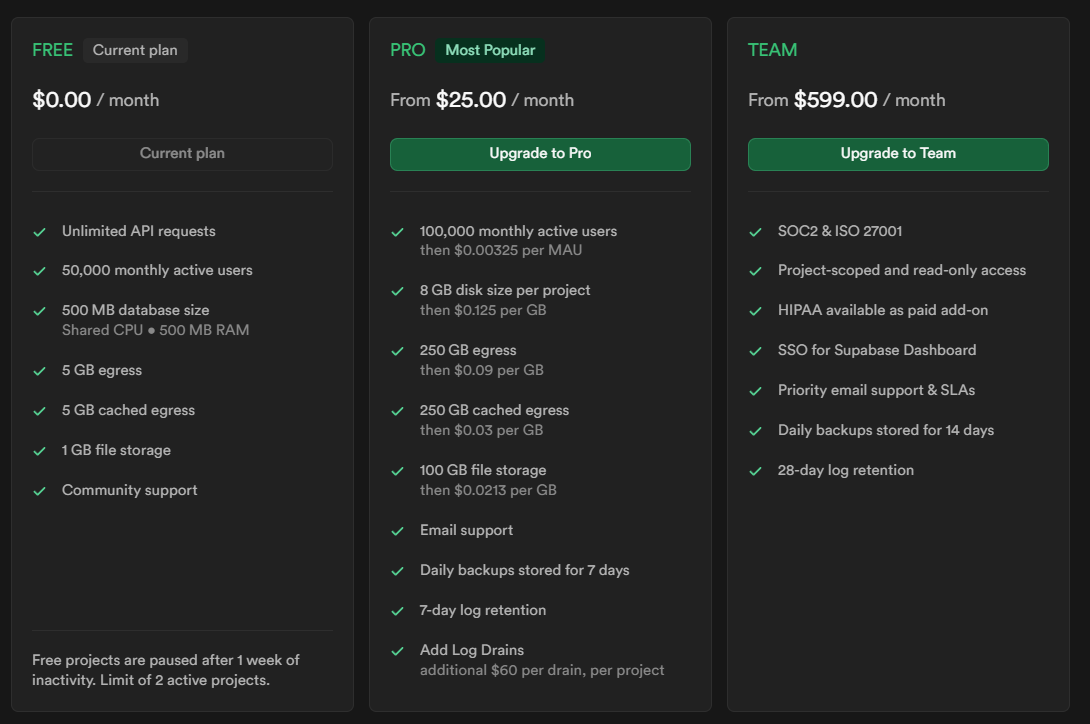Click checkmark beside 5 GB cached egress
Screen dimensions: 1090x724
[40, 411]
